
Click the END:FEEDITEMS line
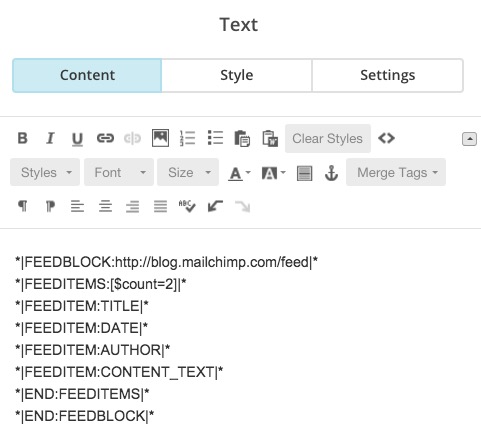82,394
